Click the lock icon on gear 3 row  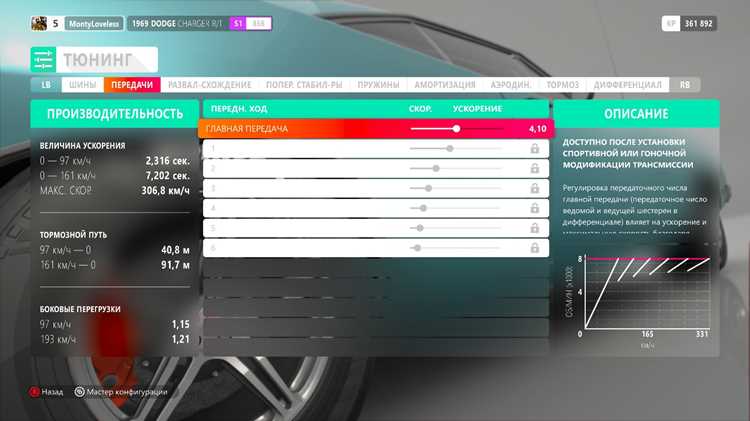click(534, 188)
